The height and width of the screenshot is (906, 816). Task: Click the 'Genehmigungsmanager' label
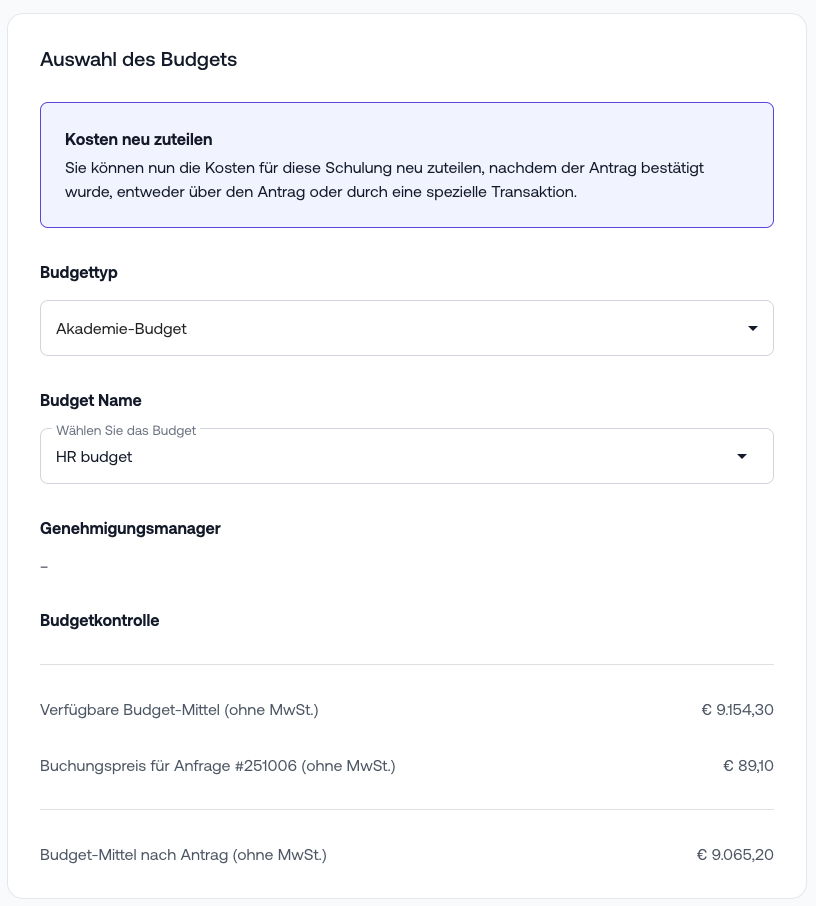(130, 528)
